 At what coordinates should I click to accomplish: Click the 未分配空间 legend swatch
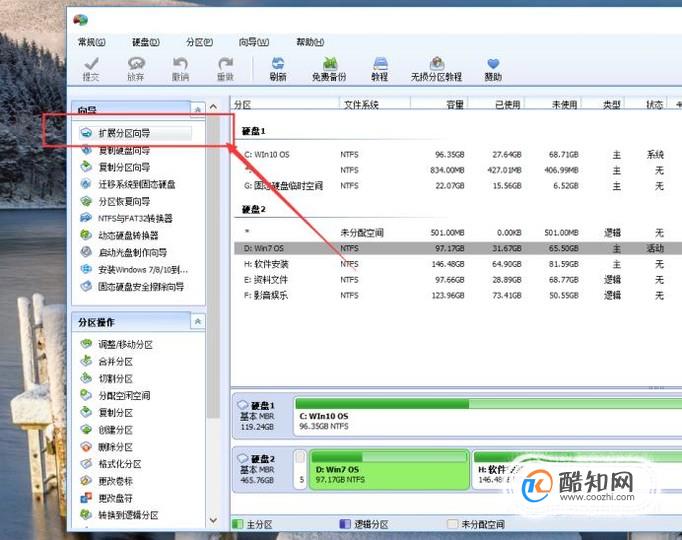point(453,524)
